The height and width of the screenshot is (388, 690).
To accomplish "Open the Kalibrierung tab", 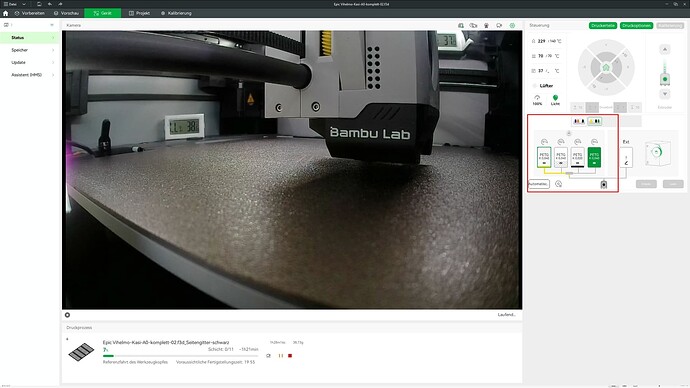I will point(176,13).
